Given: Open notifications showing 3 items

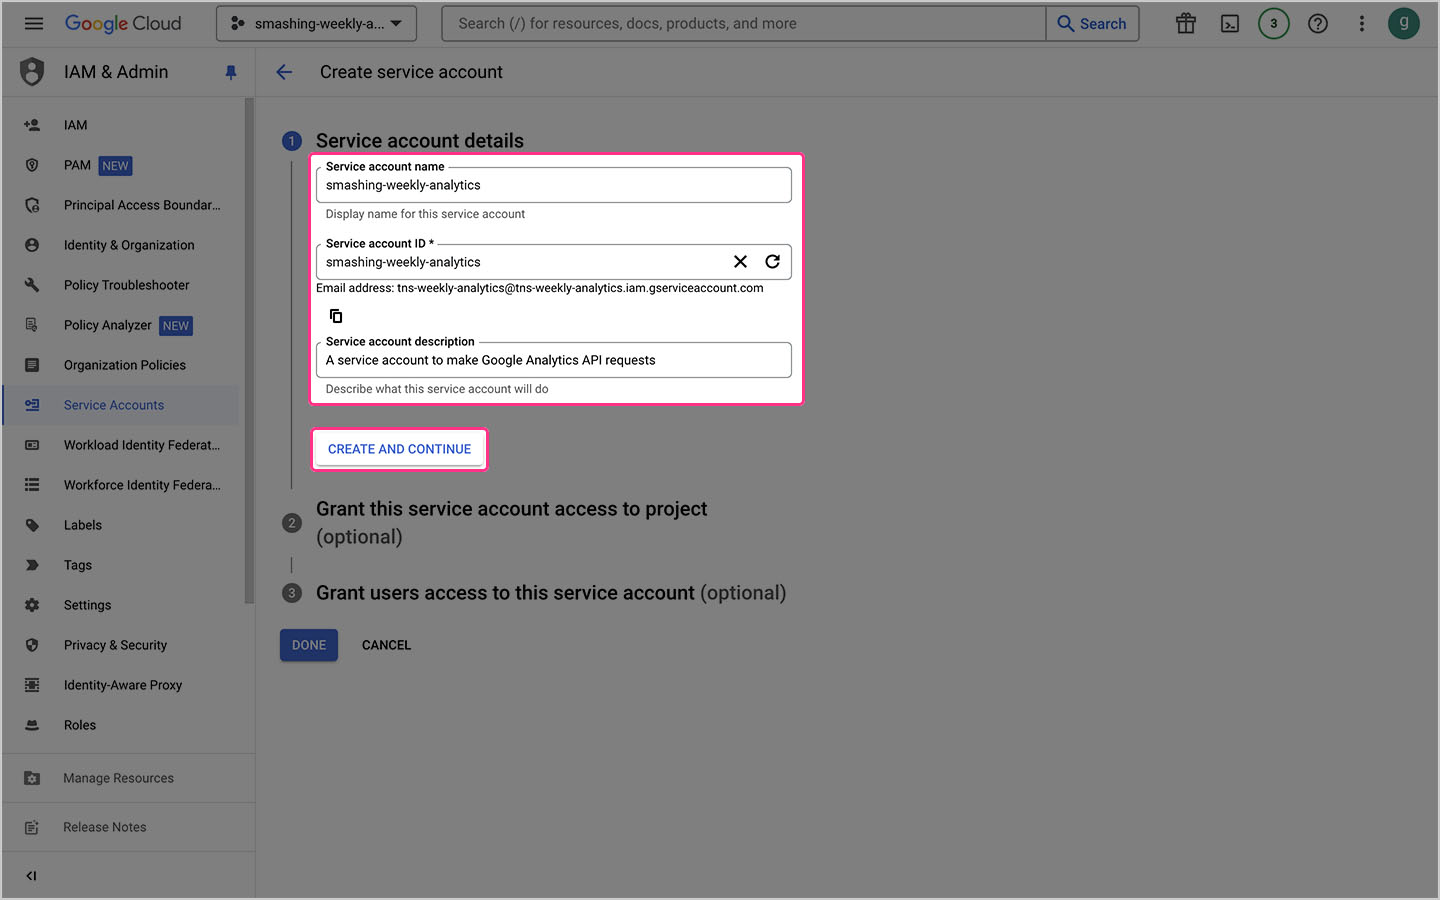Looking at the screenshot, I should coord(1273,23).
